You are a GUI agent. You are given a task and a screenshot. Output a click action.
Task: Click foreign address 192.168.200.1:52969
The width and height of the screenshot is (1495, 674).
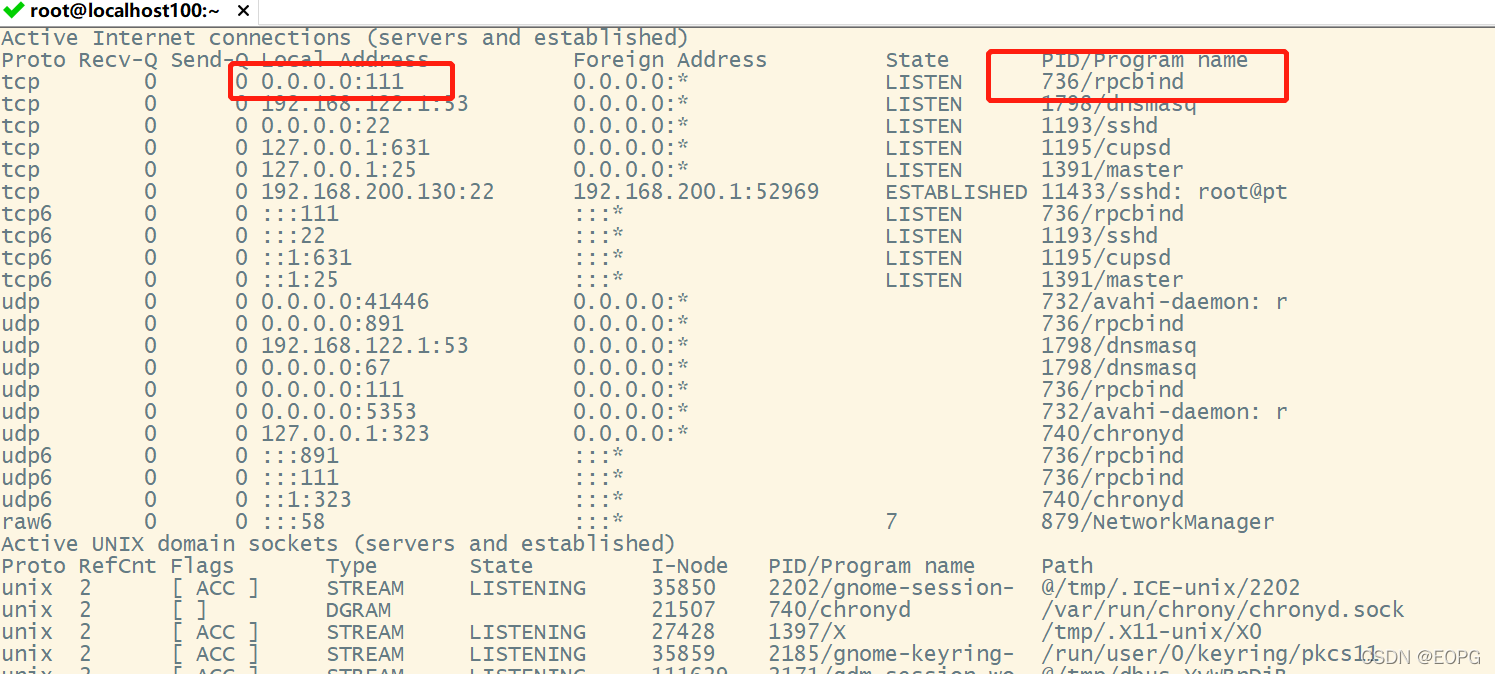pos(696,192)
